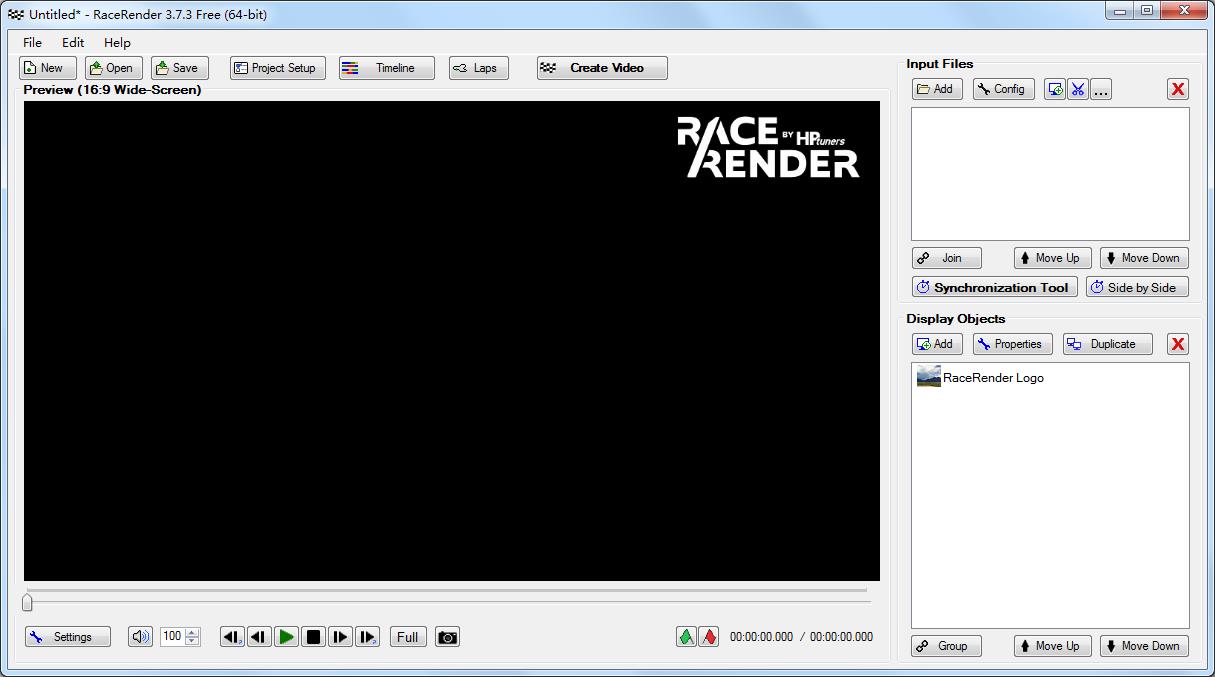Move input file up
1215x677 pixels.
coord(1053,258)
